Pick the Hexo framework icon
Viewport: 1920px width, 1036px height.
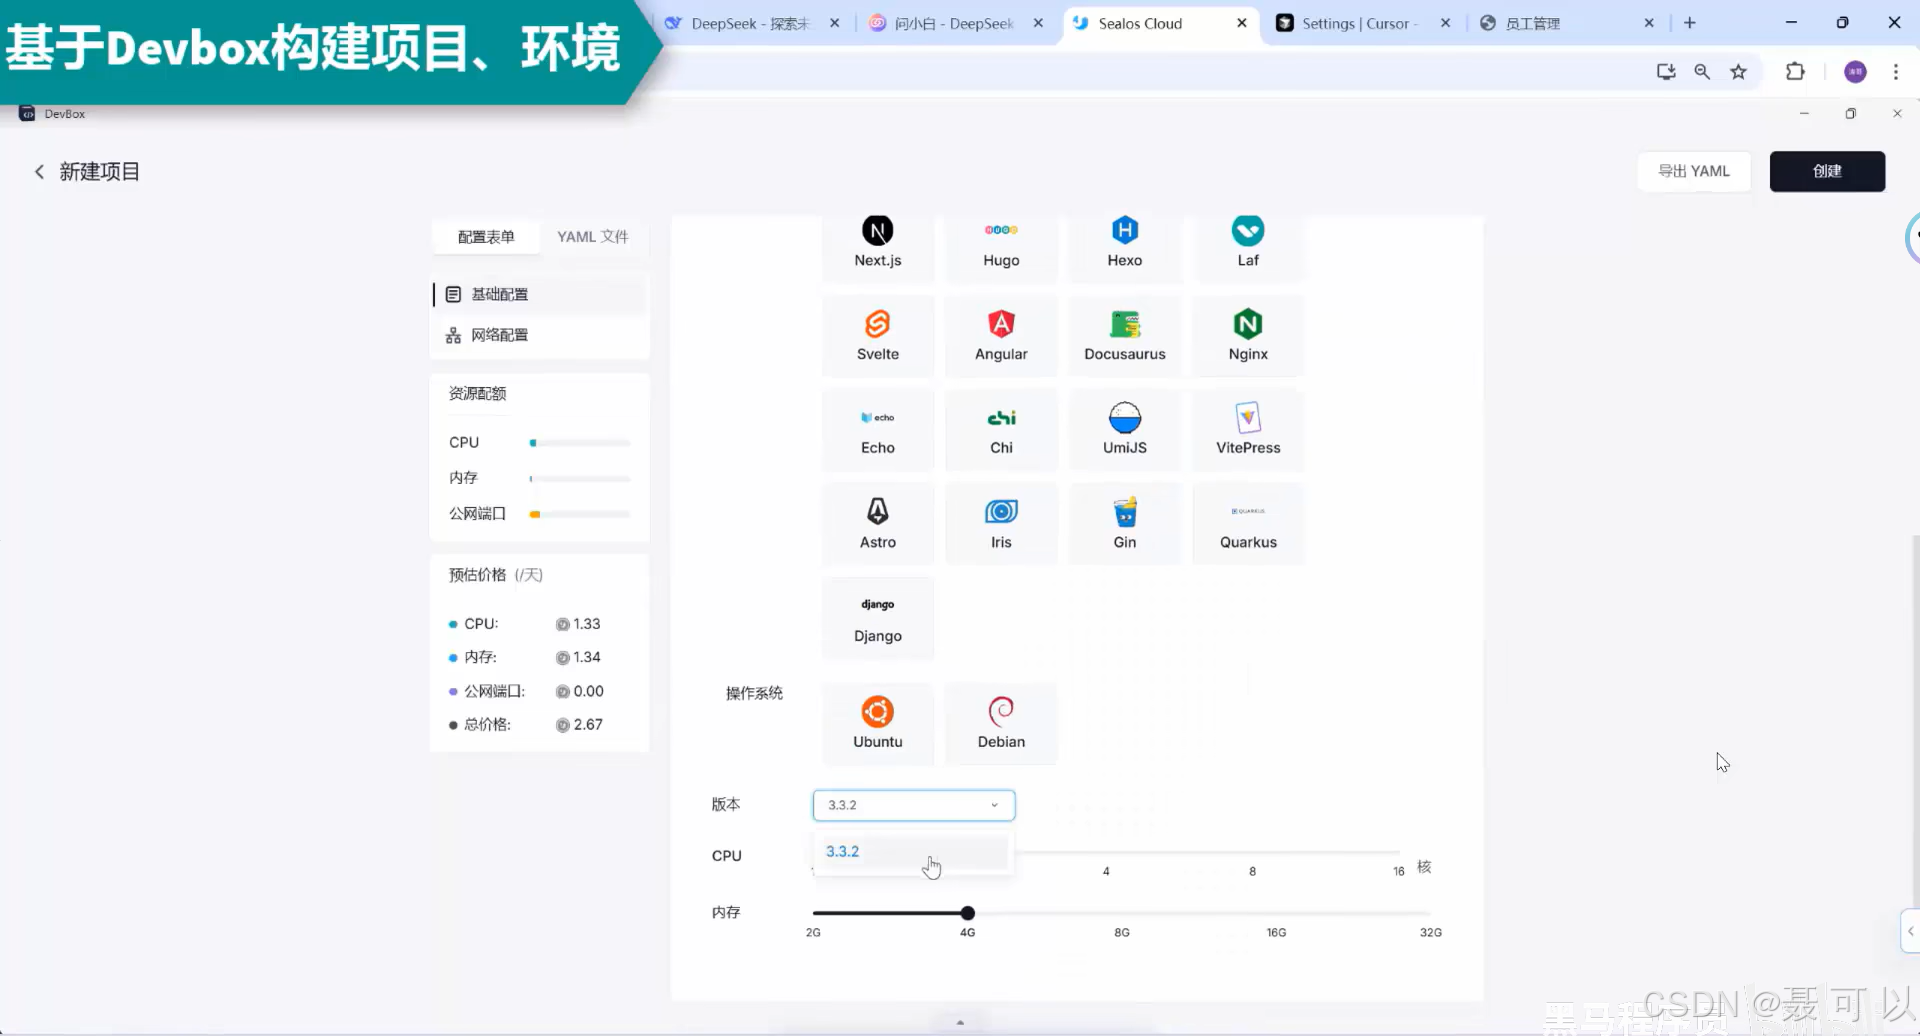pos(1124,230)
